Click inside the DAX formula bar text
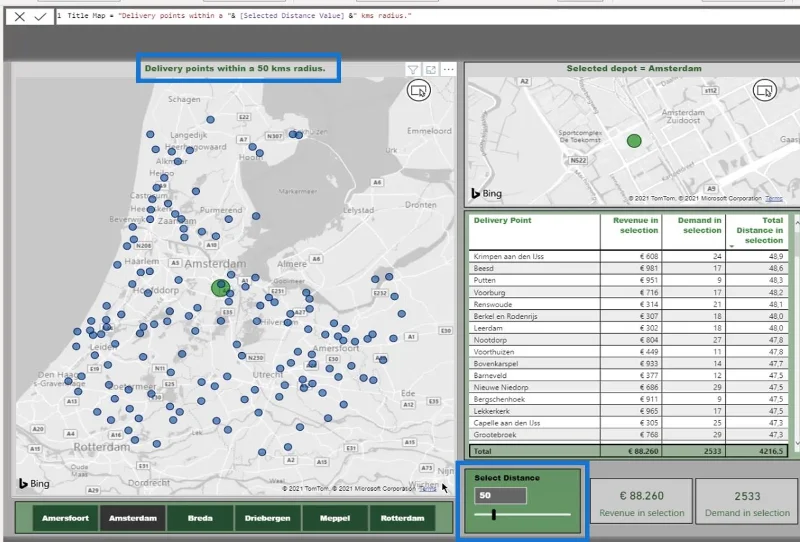Image resolution: width=800 pixels, height=542 pixels. coord(239,16)
